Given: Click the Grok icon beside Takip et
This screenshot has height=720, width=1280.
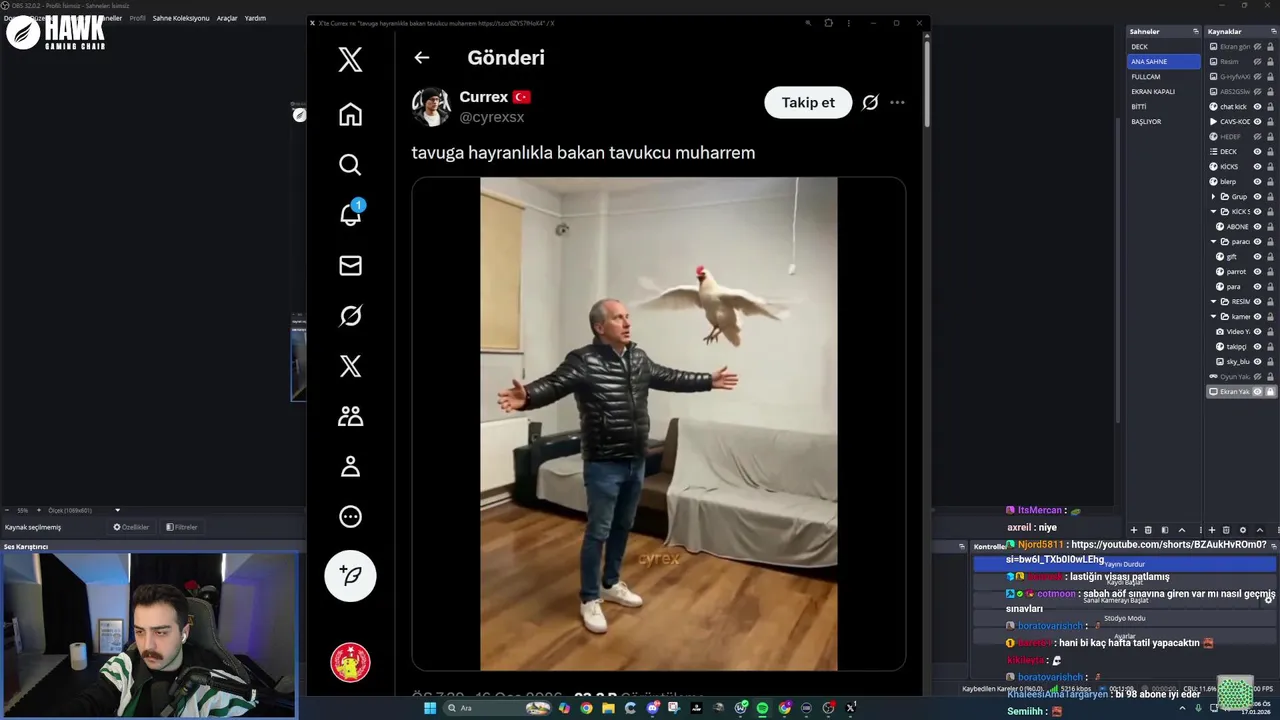Looking at the screenshot, I should [x=870, y=102].
